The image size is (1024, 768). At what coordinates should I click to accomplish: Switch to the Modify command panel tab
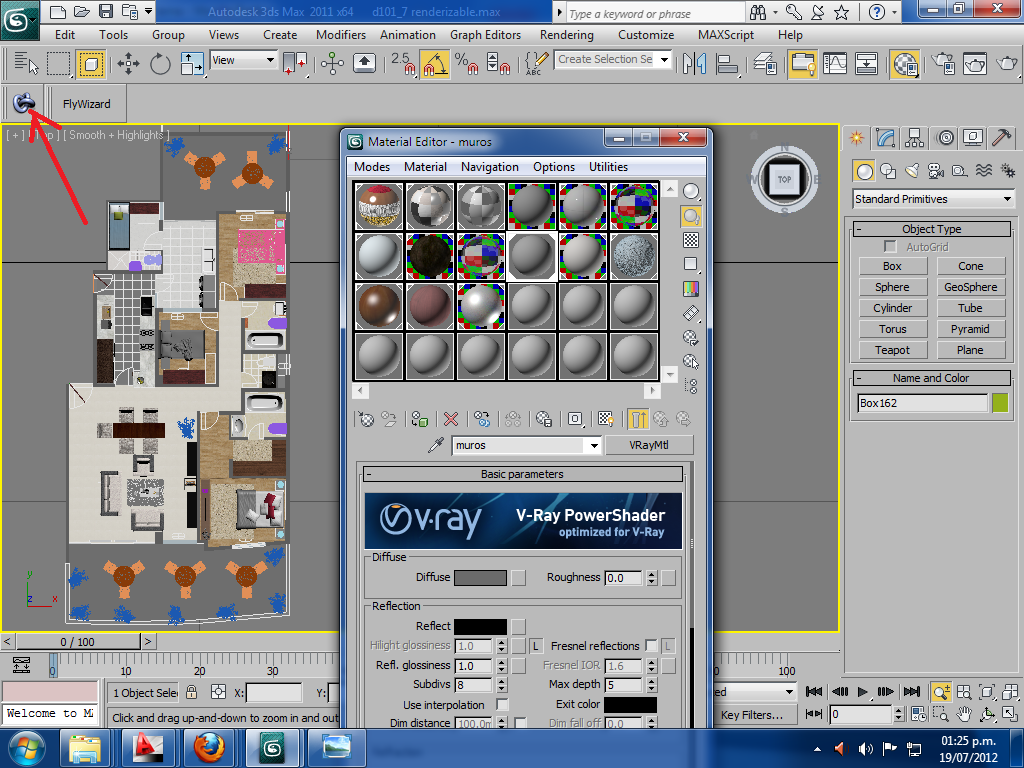click(886, 138)
